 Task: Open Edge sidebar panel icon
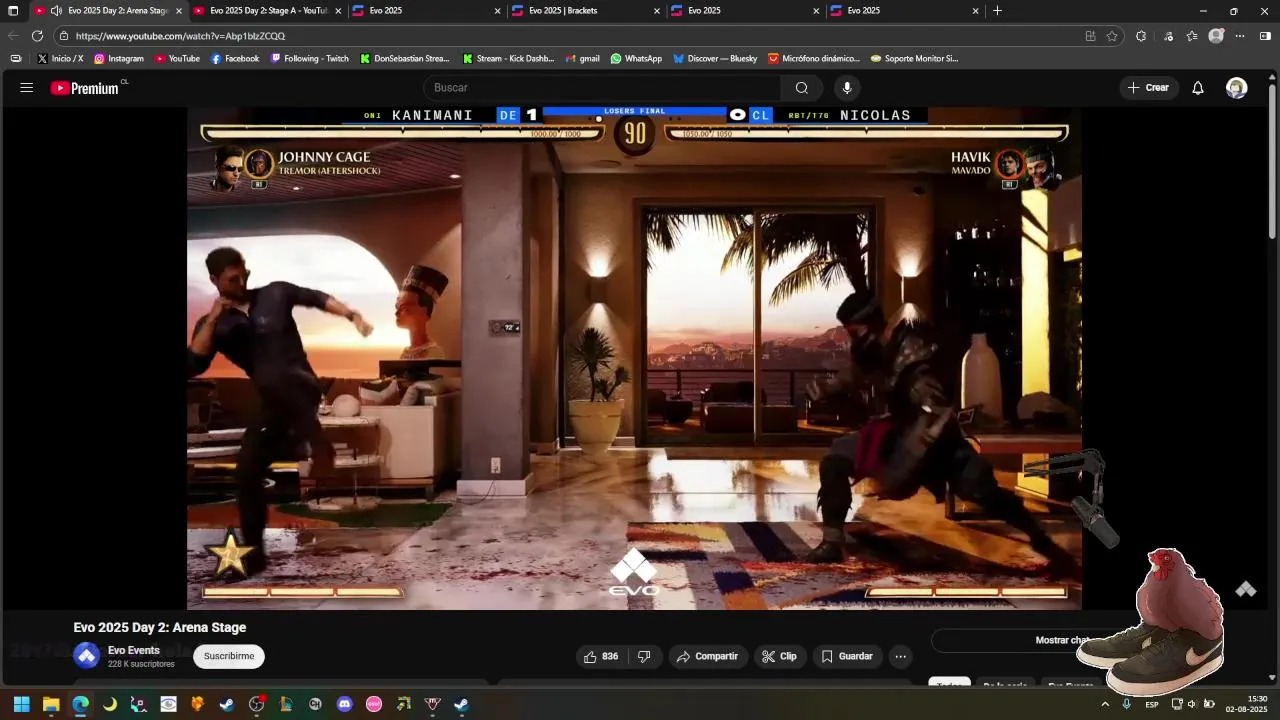pos(1265,36)
